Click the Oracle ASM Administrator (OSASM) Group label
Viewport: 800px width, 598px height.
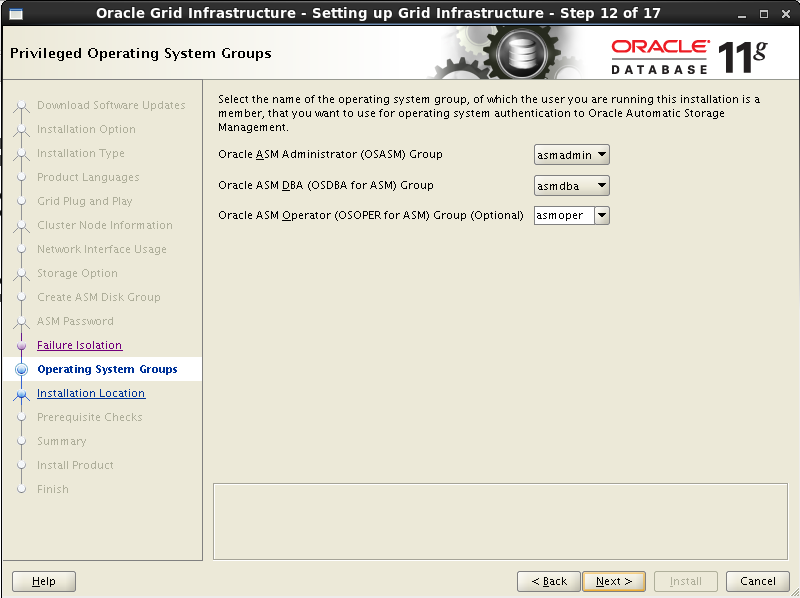coord(330,154)
